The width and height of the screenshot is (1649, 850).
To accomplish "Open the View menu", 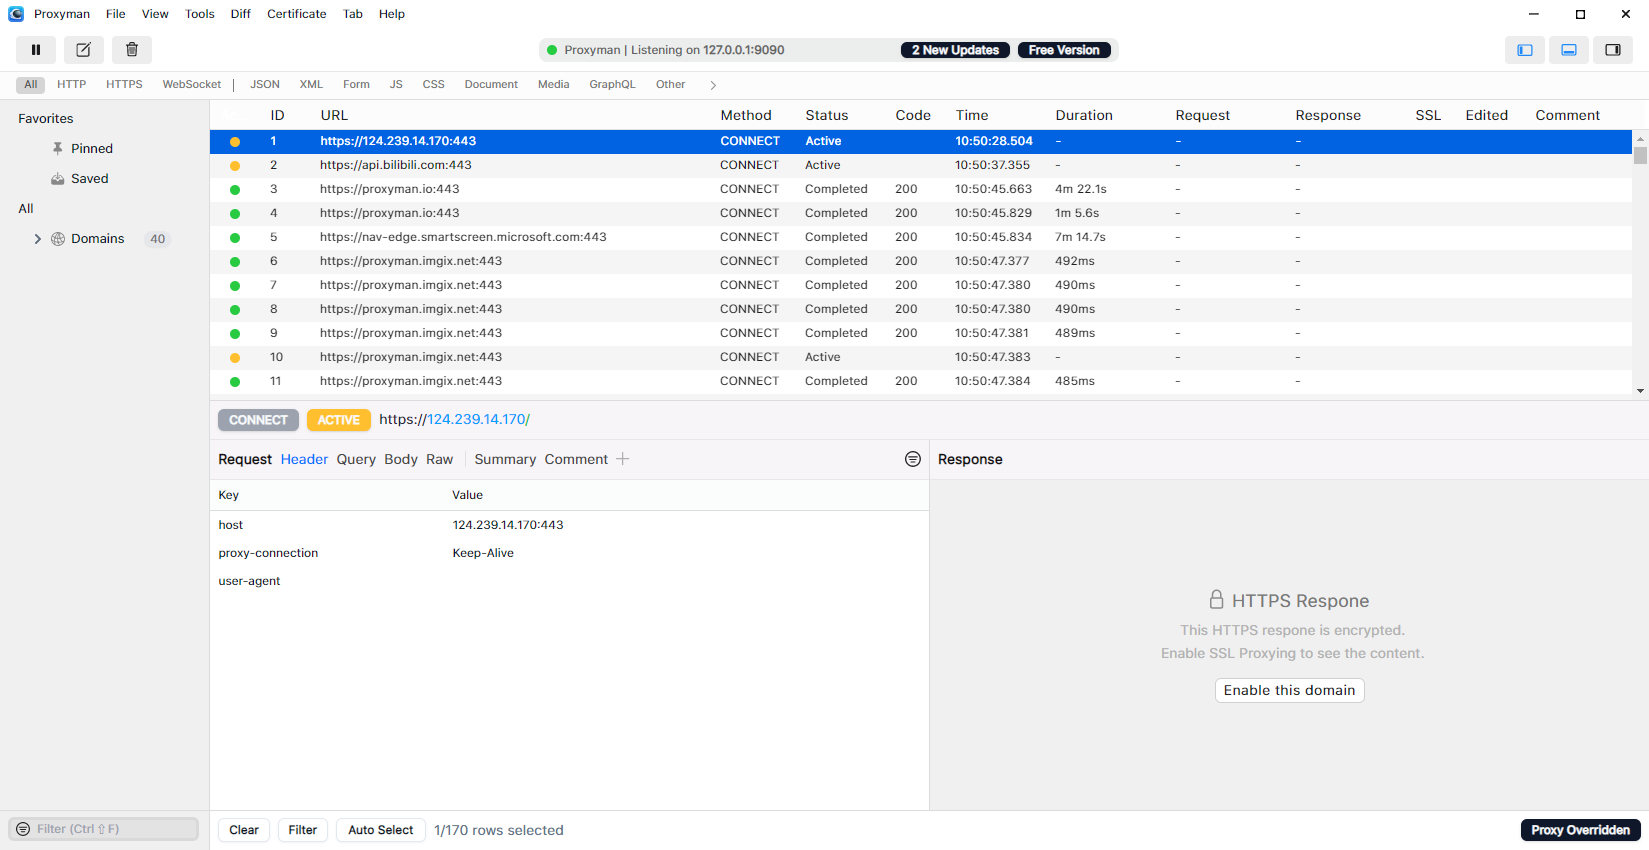I will click(x=155, y=14).
